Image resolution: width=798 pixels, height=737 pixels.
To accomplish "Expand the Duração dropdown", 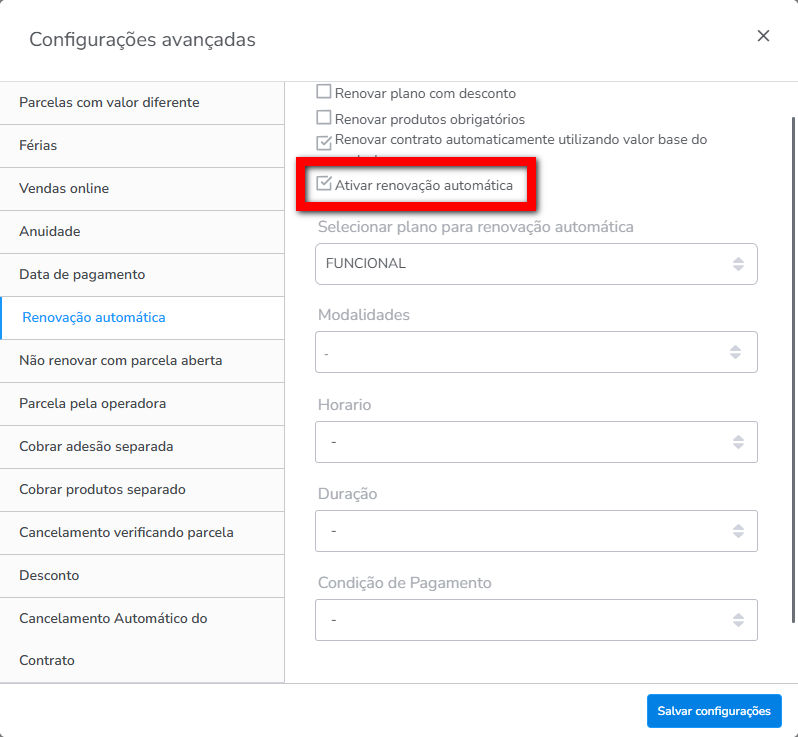I will (535, 531).
